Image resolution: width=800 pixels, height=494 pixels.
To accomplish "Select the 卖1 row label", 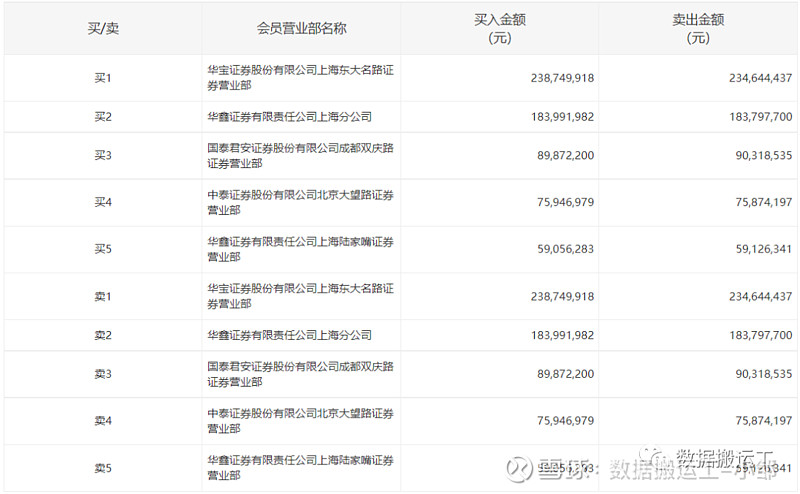I will [103, 297].
